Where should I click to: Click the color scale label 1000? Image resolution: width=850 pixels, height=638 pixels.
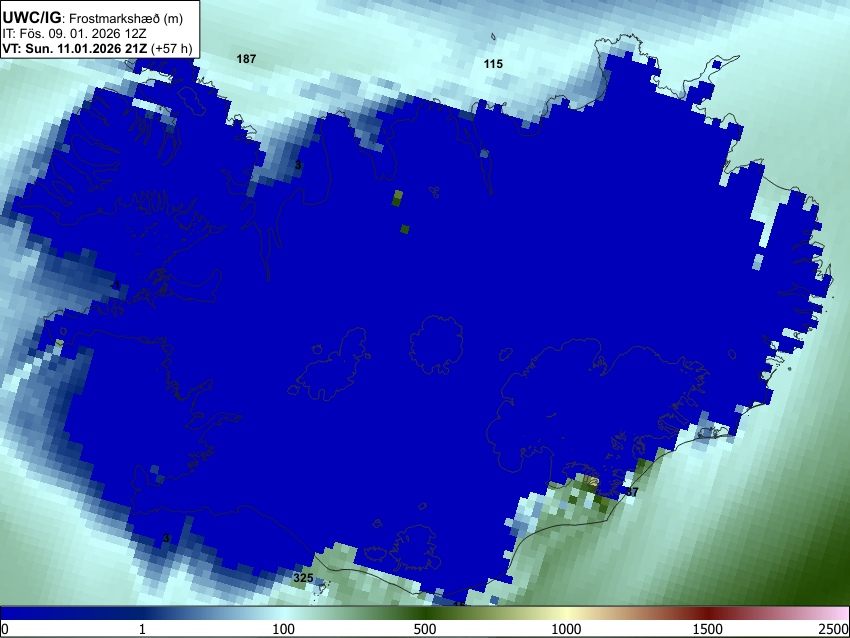click(x=566, y=629)
